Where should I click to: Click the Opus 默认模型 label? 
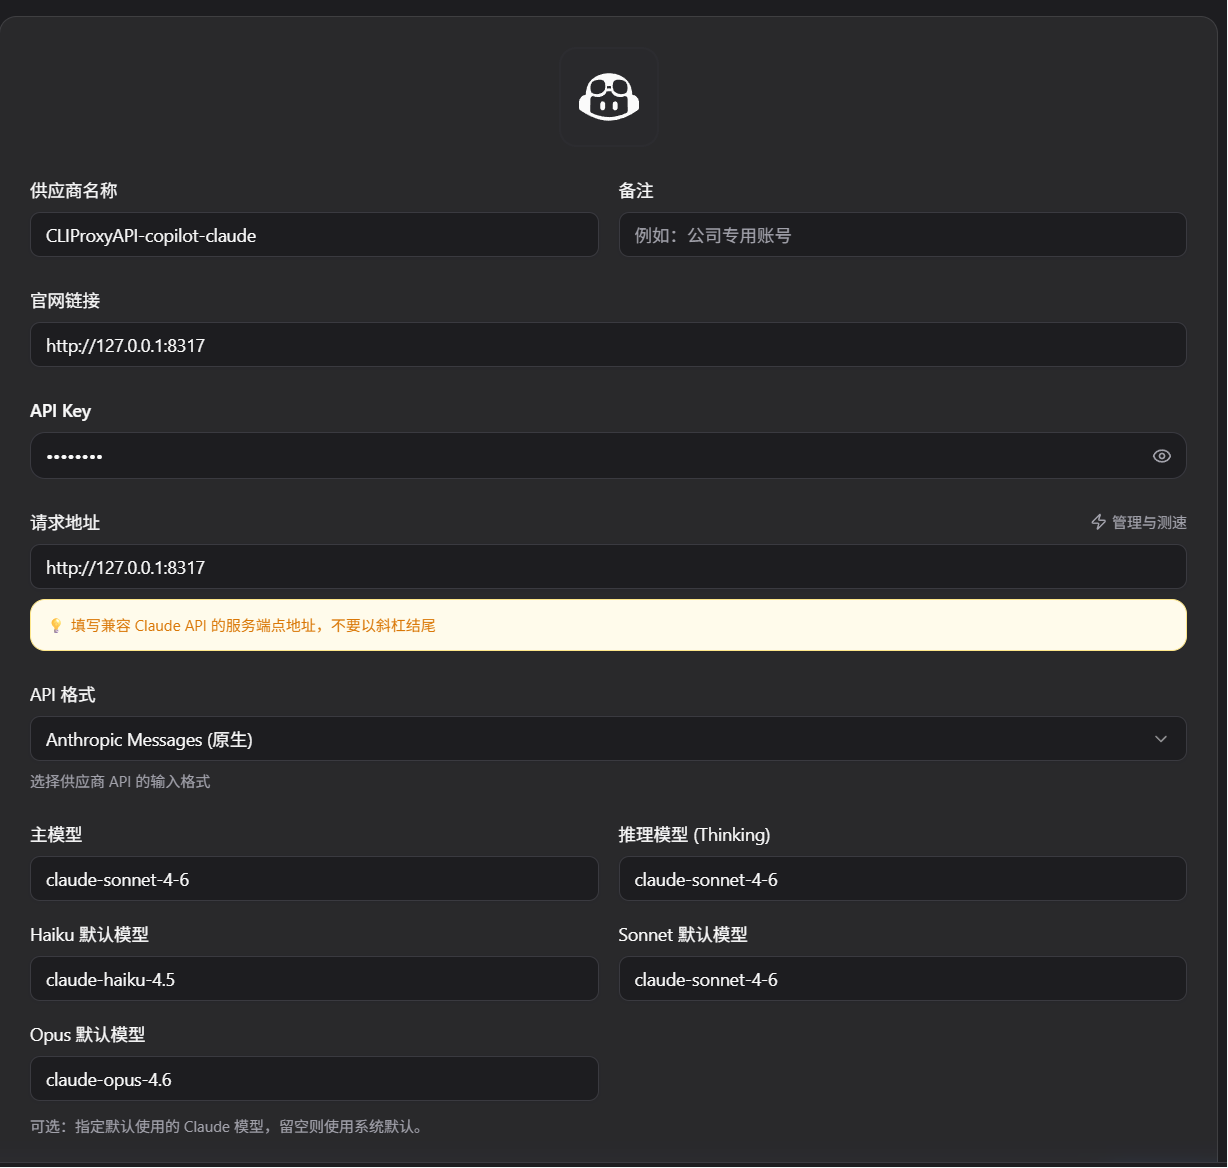tap(88, 1035)
